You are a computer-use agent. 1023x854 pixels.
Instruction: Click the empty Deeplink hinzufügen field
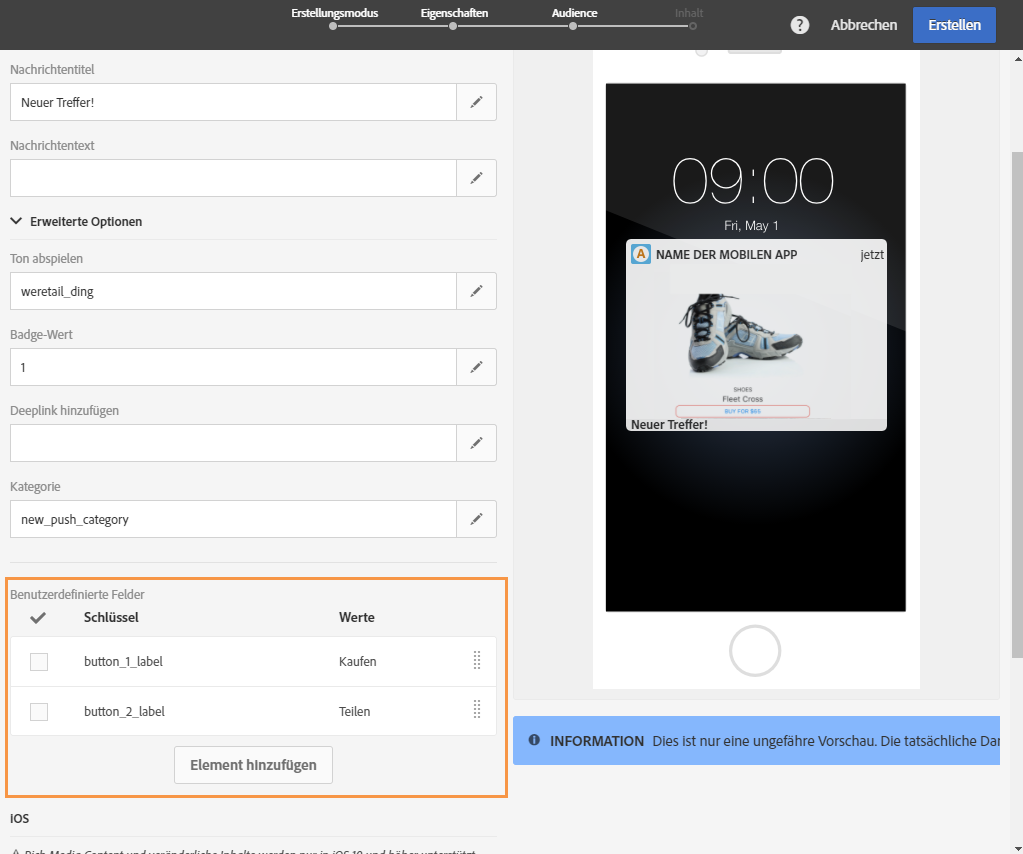(x=233, y=443)
